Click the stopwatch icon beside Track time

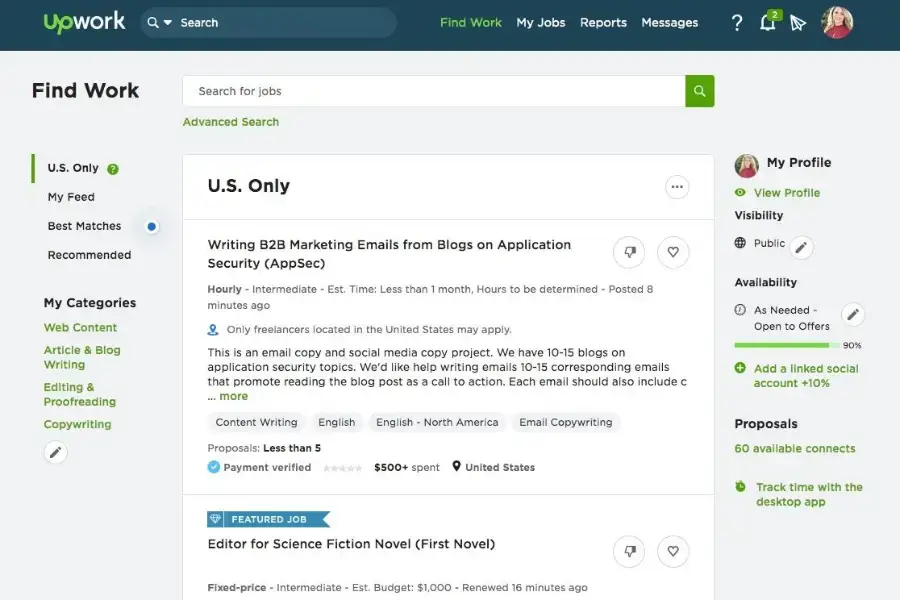click(x=740, y=486)
